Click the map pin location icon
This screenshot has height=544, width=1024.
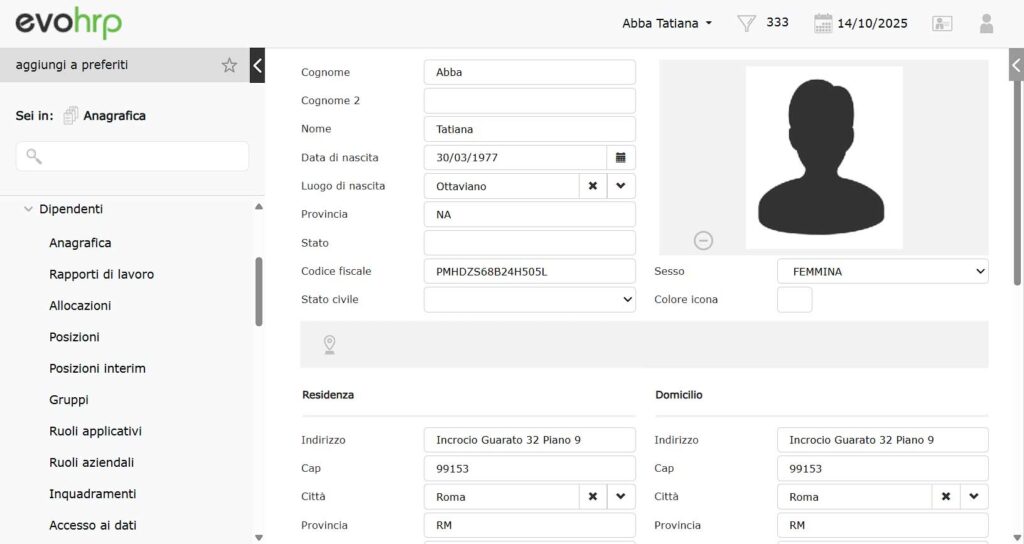point(329,345)
